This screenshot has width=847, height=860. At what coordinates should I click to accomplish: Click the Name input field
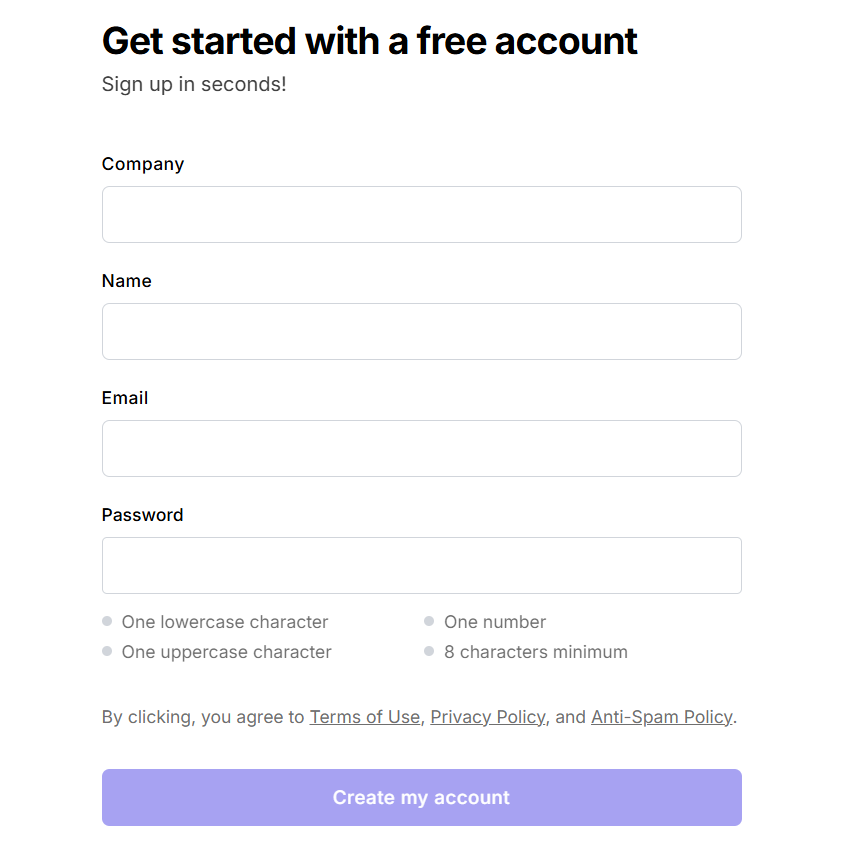pyautogui.click(x=421, y=331)
